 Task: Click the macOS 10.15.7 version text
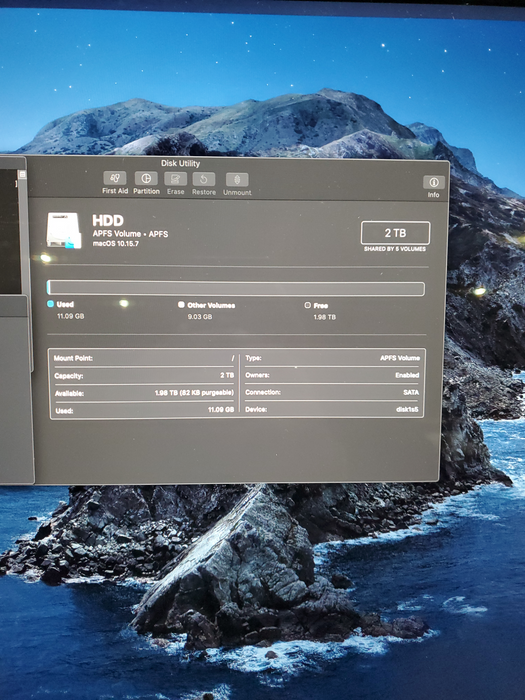116,244
